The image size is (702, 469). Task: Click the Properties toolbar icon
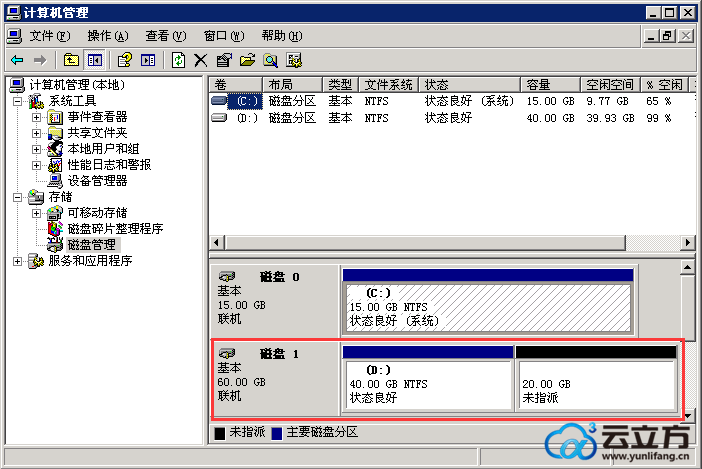pos(223,60)
